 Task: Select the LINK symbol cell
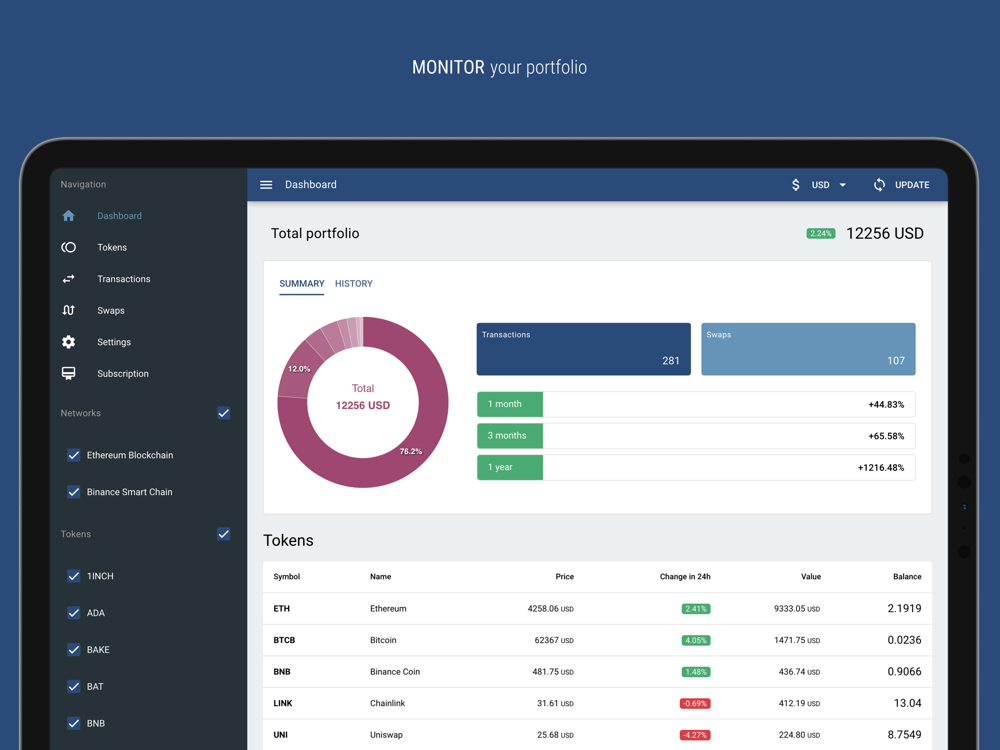(x=283, y=703)
